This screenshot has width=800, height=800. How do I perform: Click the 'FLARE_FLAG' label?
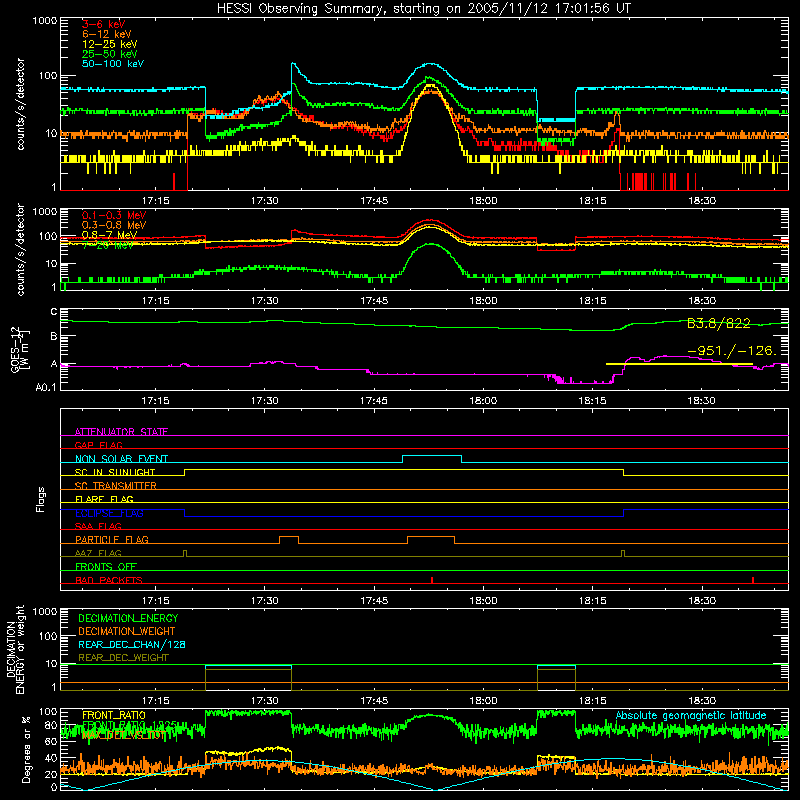(x=104, y=499)
